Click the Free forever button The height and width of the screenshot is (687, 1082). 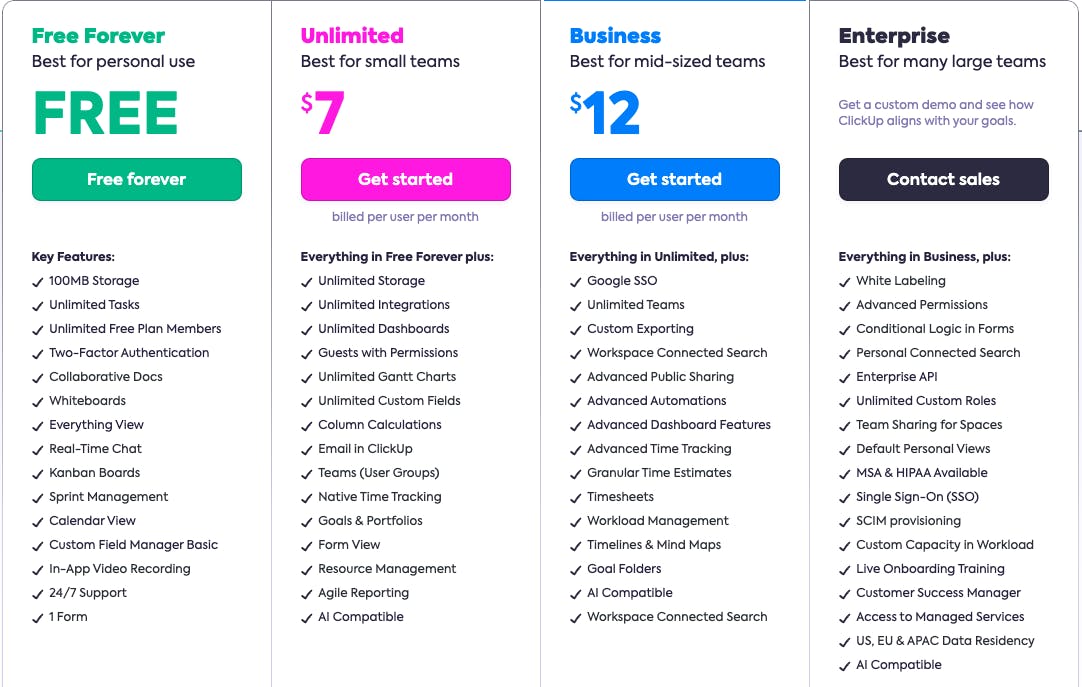[136, 179]
